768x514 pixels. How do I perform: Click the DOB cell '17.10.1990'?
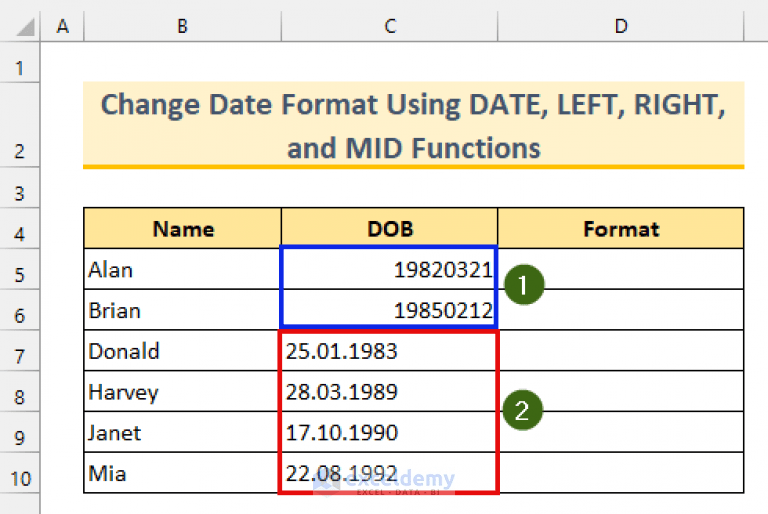pyautogui.click(x=389, y=432)
